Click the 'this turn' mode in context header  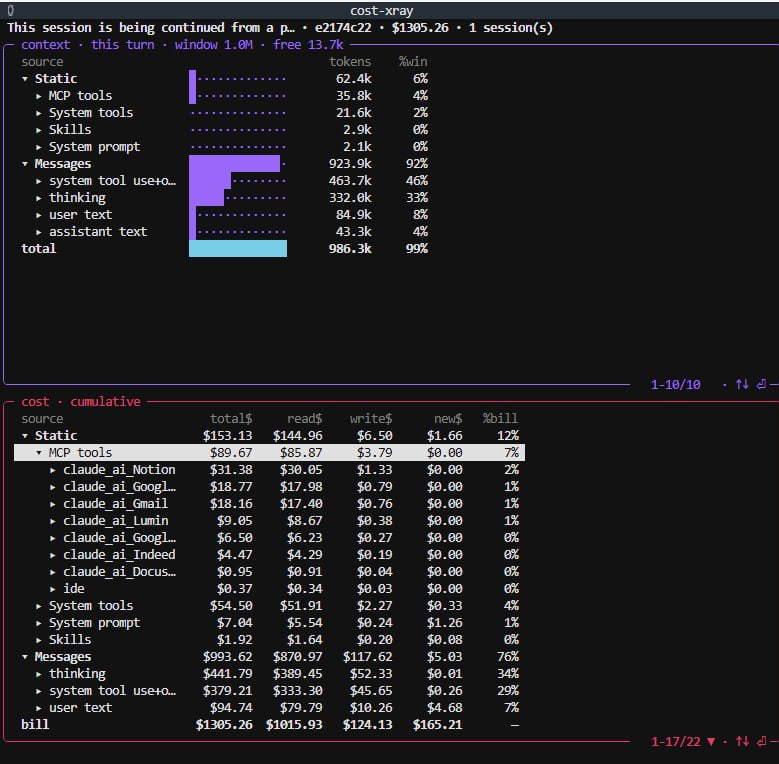(122, 45)
